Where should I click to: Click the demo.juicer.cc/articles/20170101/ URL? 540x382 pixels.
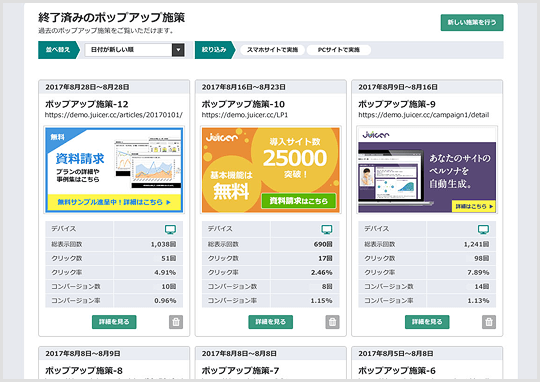pyautogui.click(x=114, y=115)
